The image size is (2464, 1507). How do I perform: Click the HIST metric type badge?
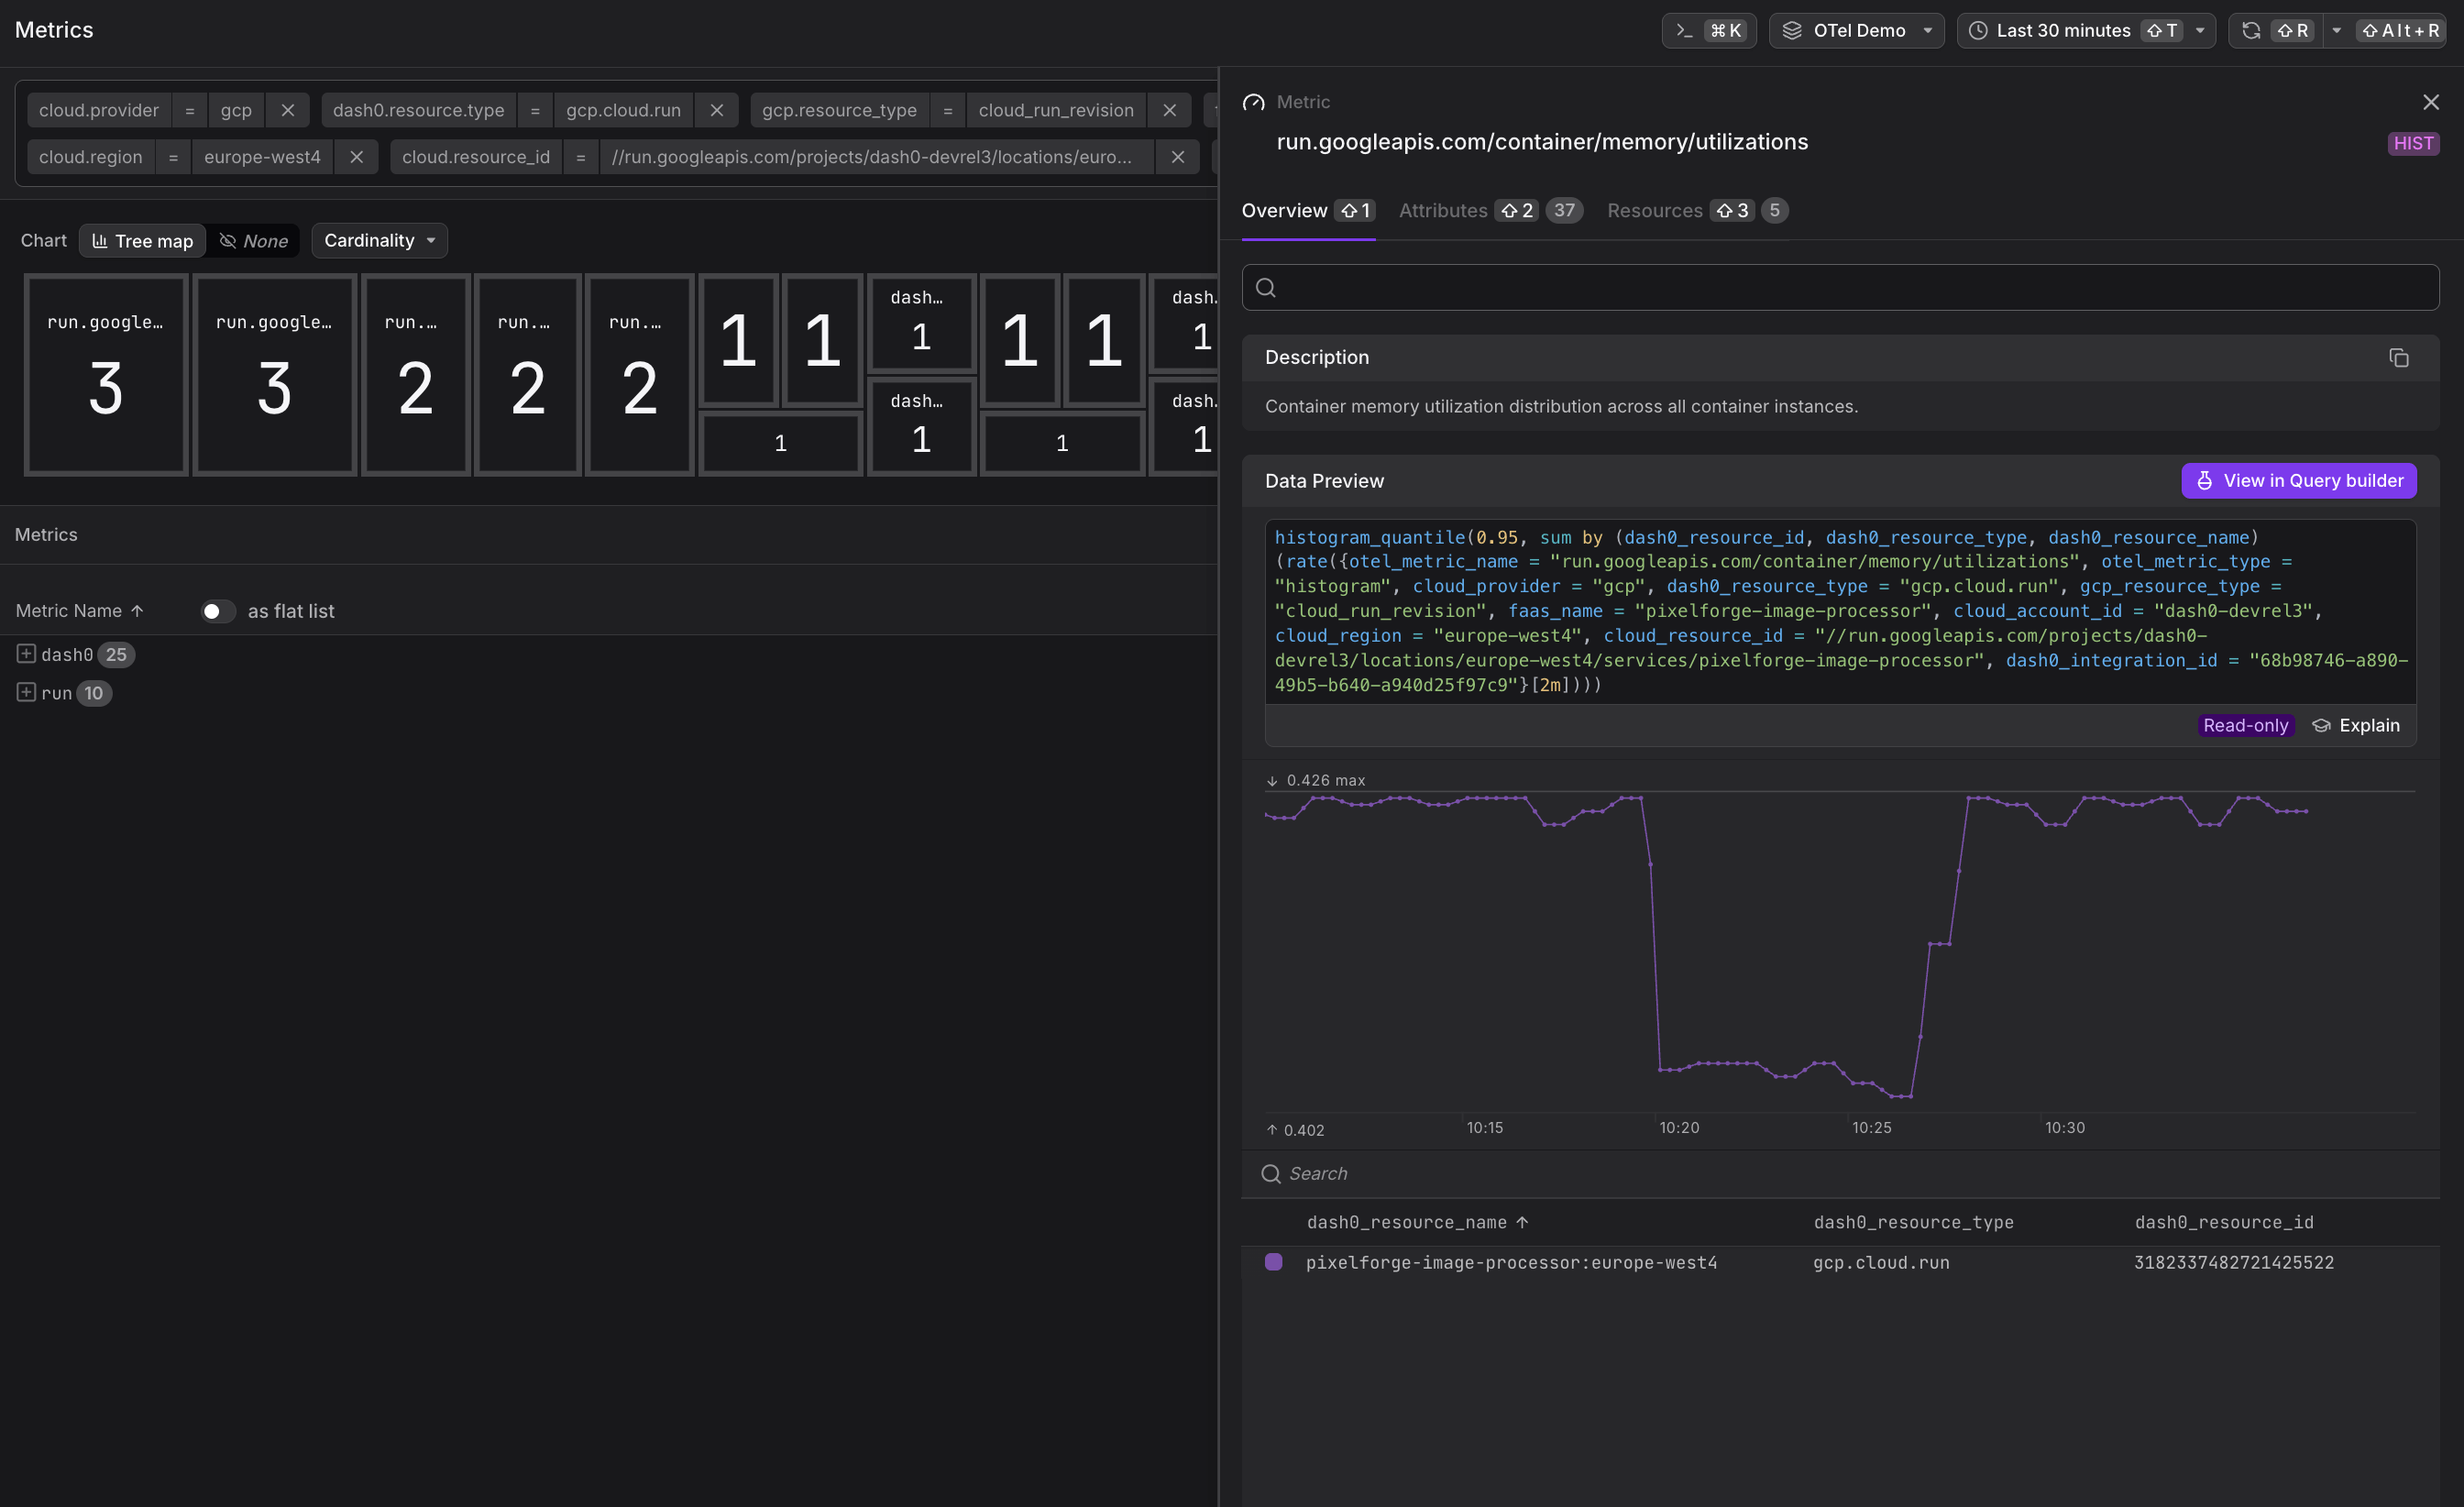click(2413, 143)
